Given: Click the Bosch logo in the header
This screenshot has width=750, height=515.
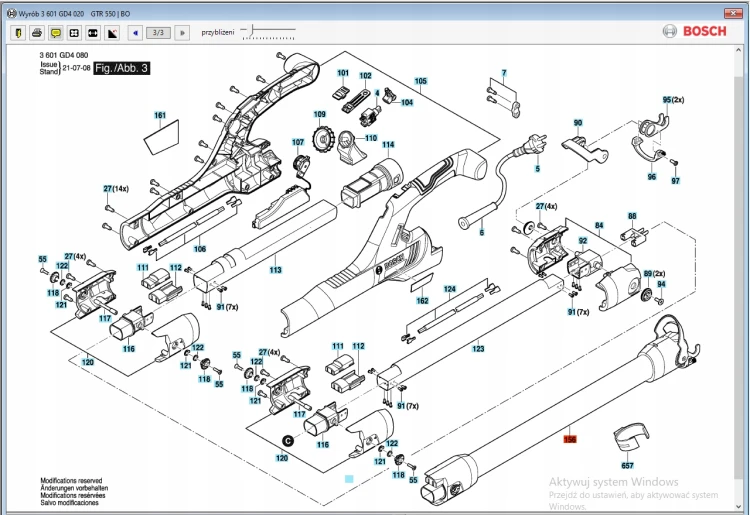Looking at the screenshot, I should 695,31.
